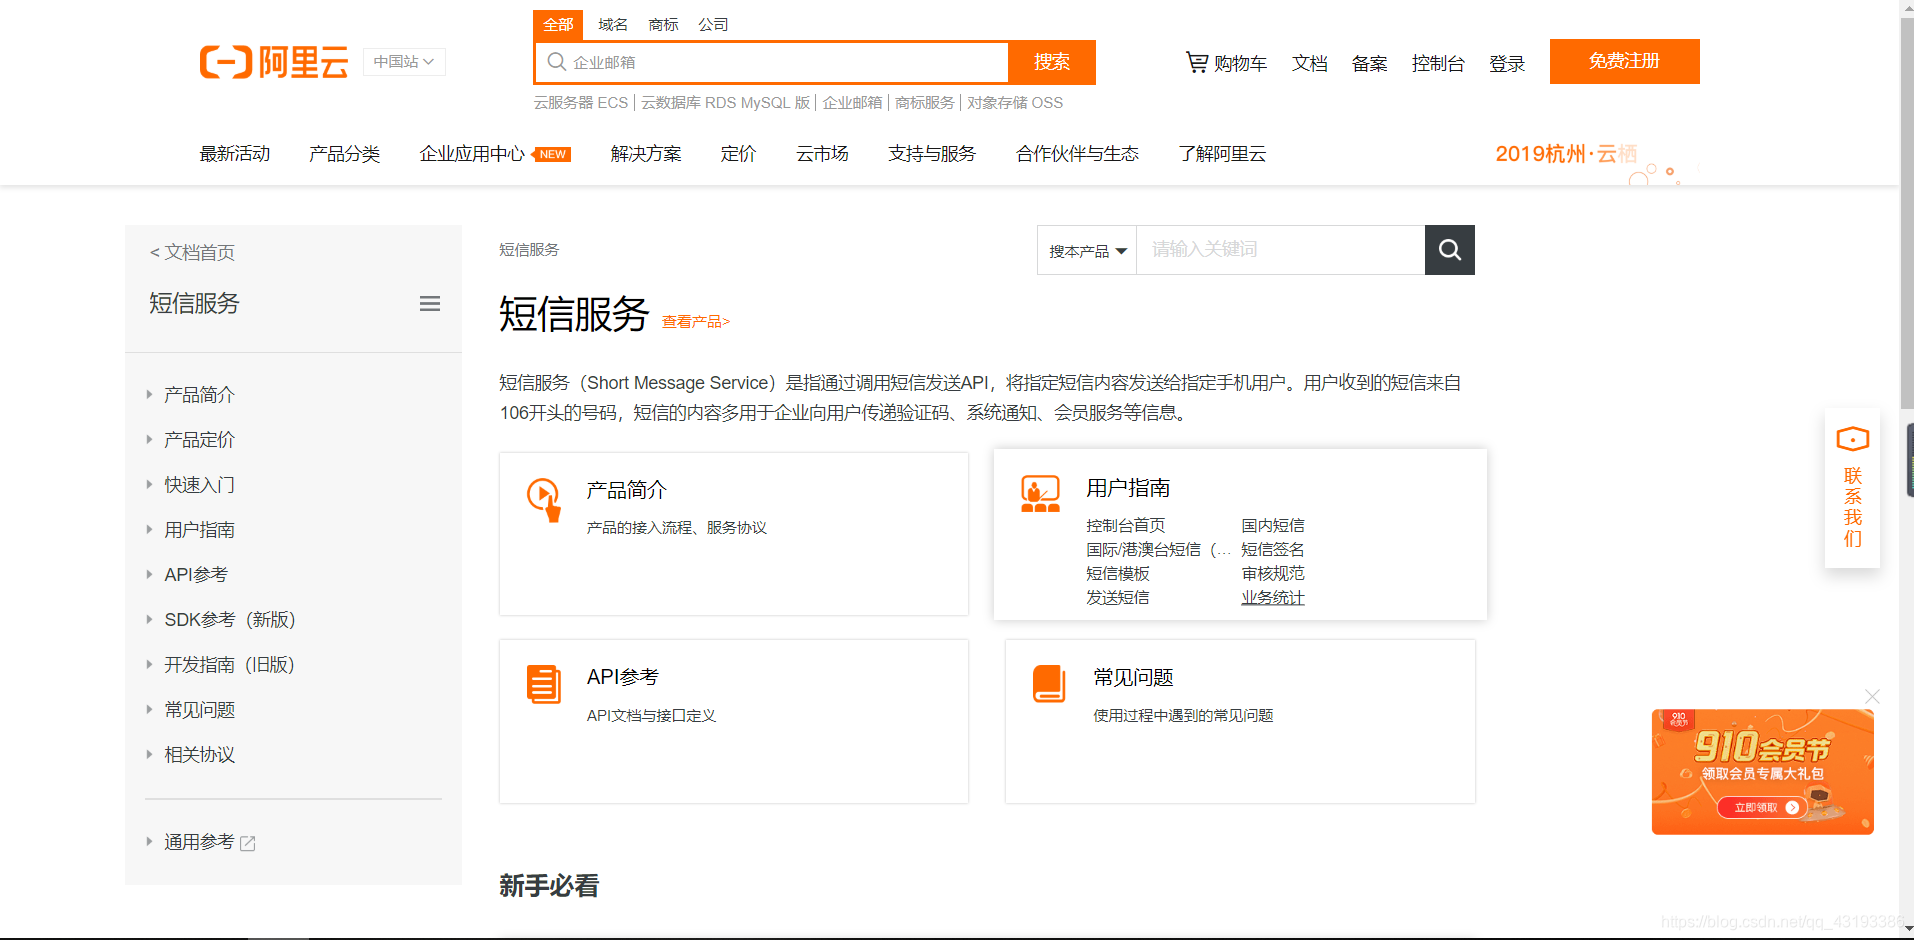Click the 联系我们 hexagon icon

[x=1853, y=439]
